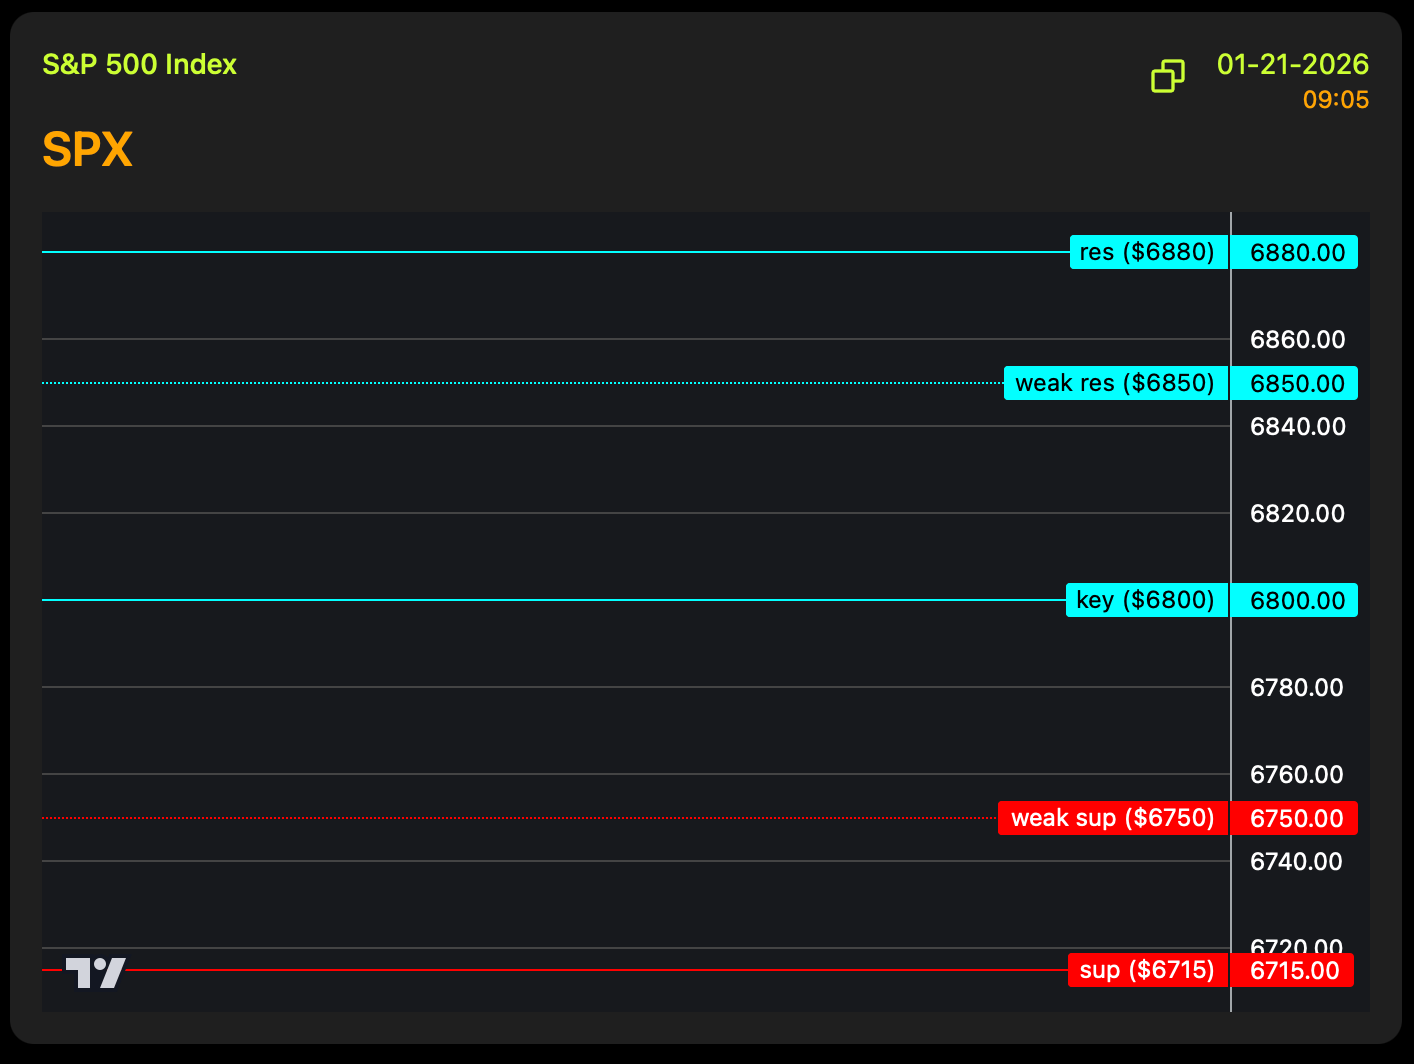Click the S&P 500 Index title

(139, 65)
